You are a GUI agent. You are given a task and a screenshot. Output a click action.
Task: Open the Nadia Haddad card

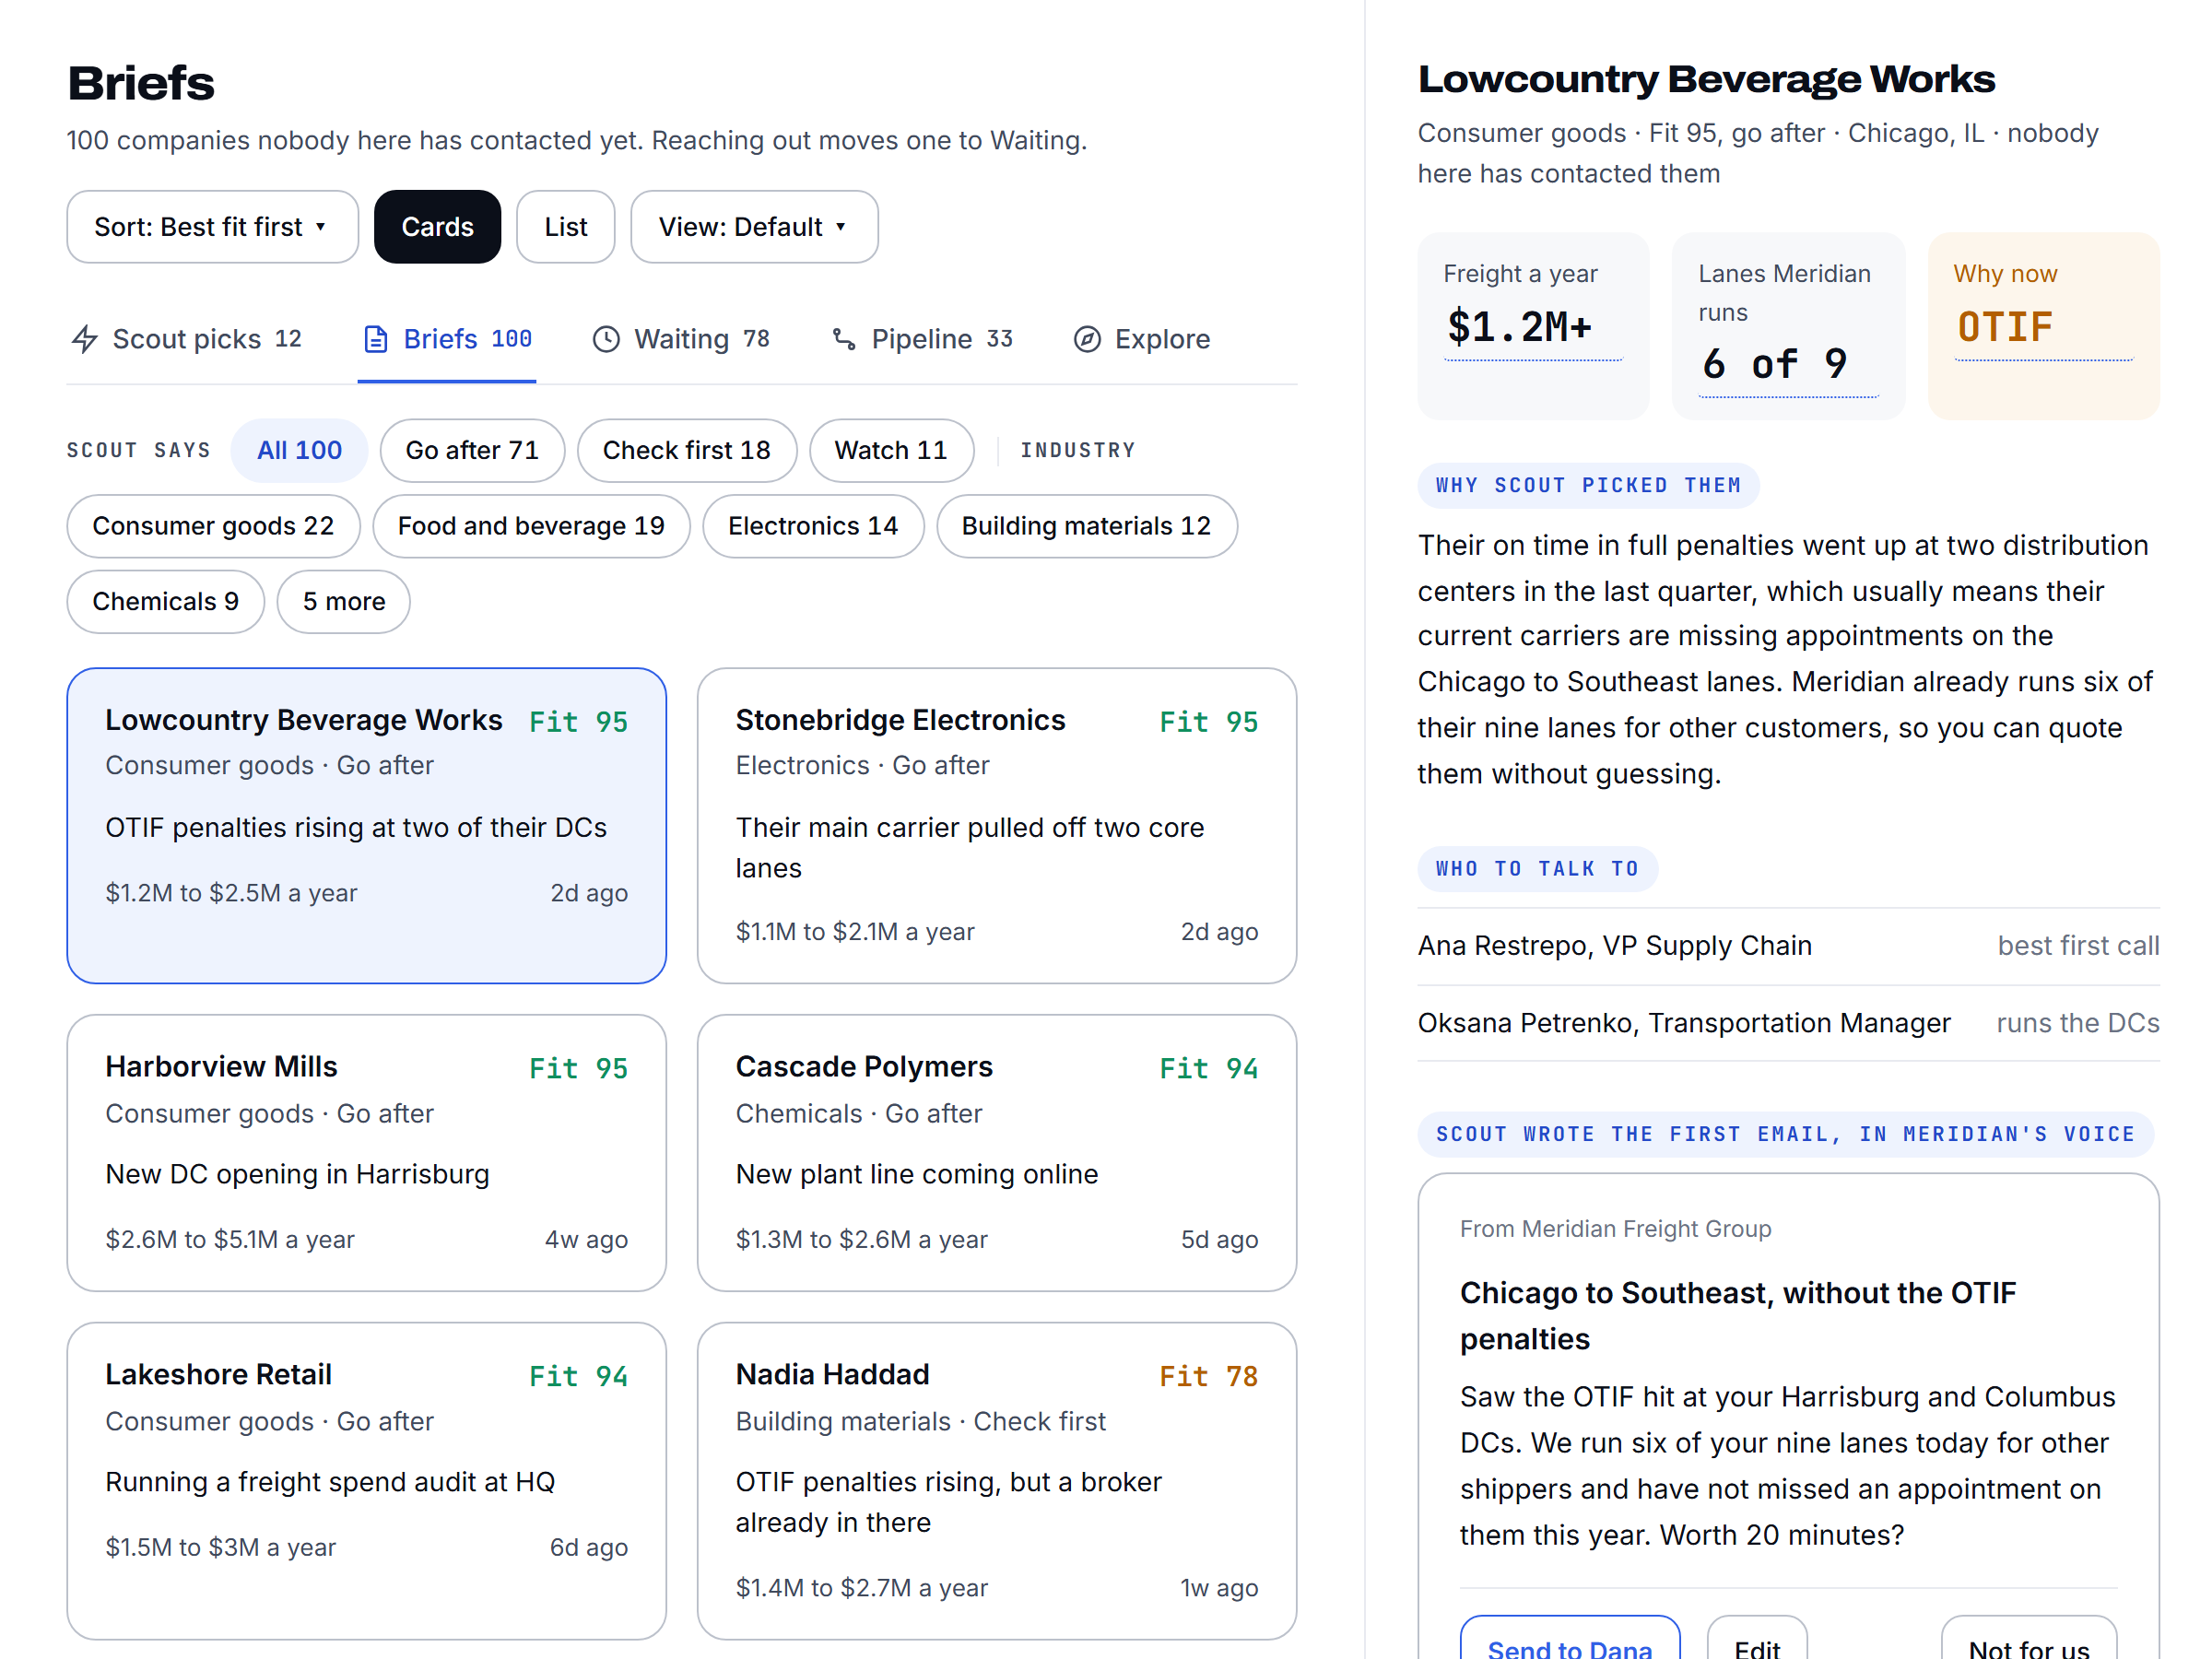point(997,1481)
